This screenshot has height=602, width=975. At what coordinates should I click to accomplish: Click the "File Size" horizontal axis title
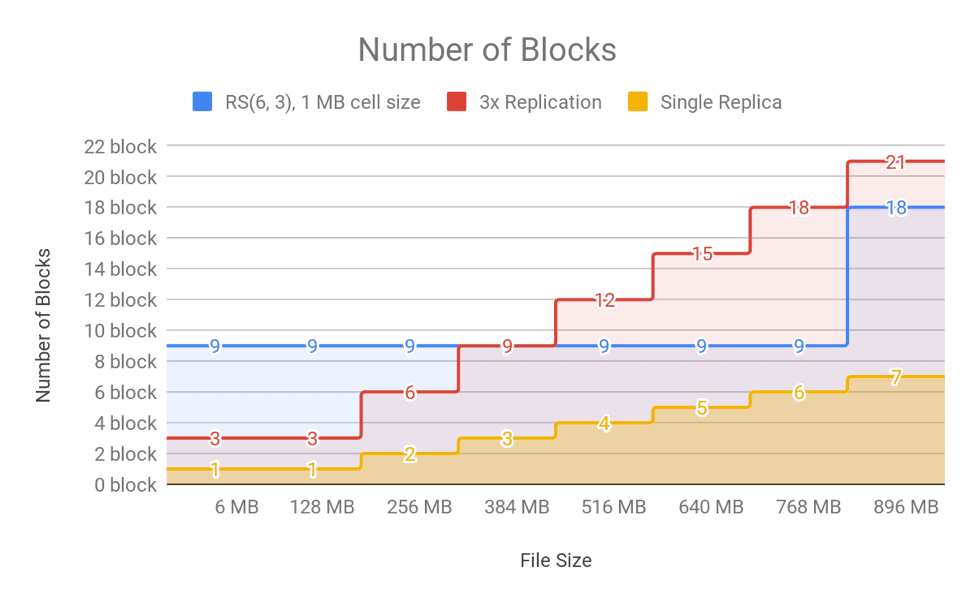(x=555, y=560)
